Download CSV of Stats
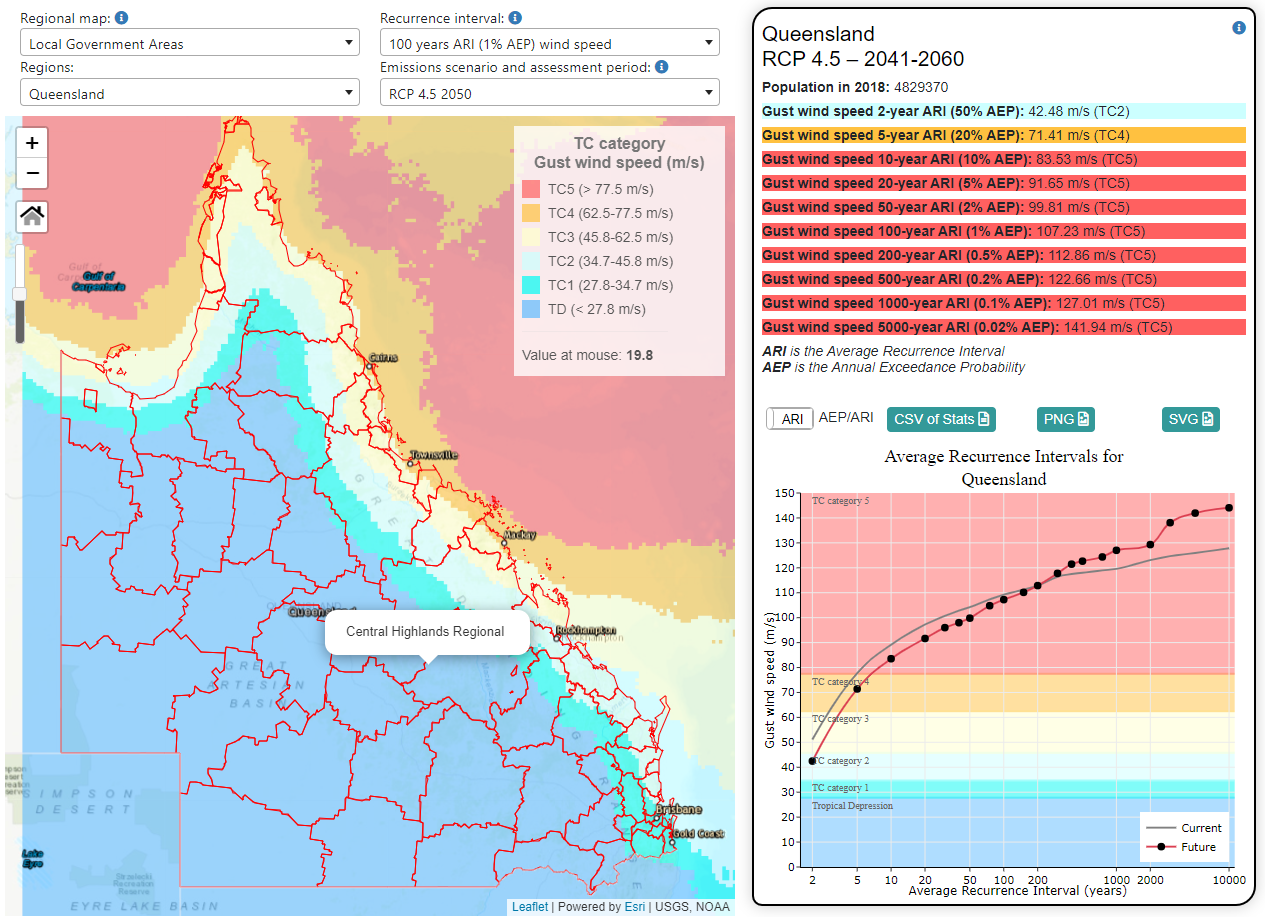This screenshot has height=917, width=1265. (x=941, y=419)
